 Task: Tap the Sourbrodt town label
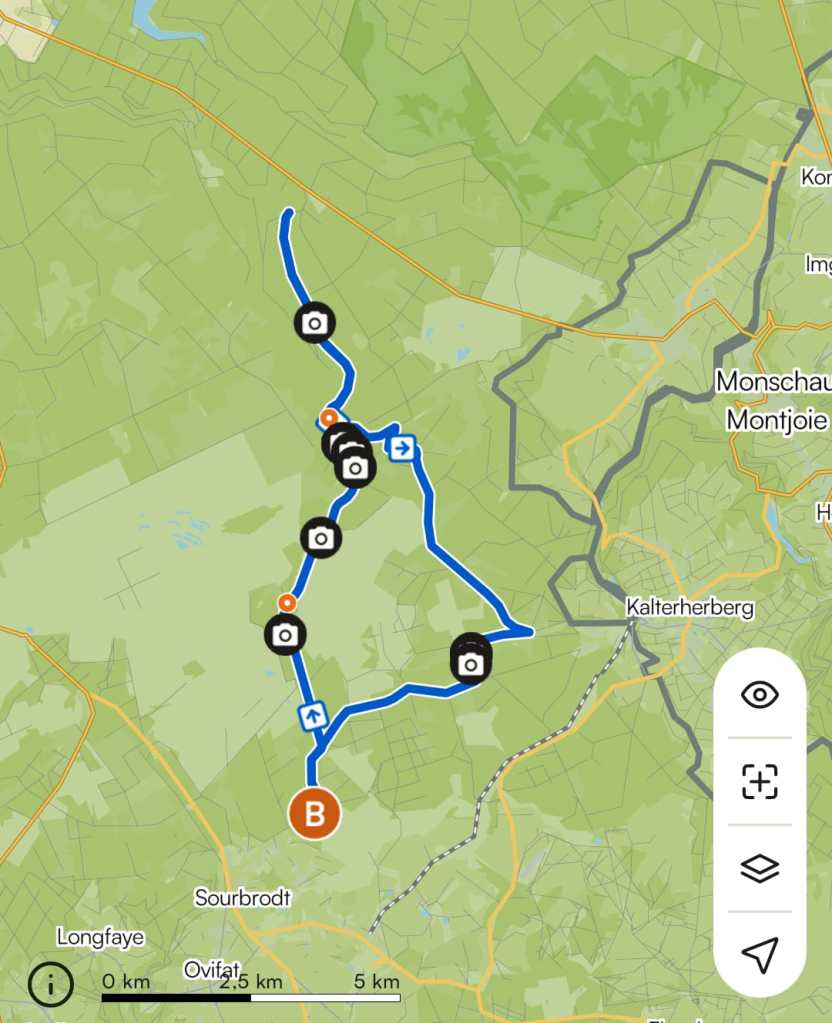point(242,898)
